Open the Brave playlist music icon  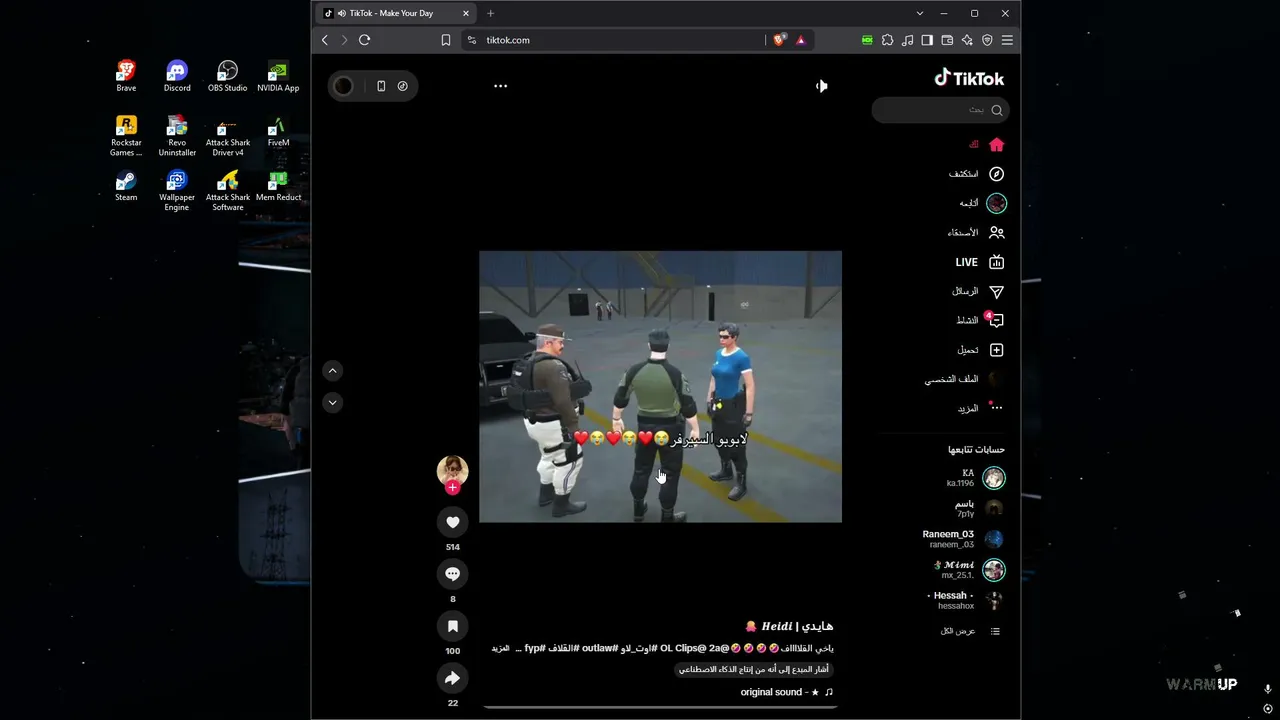click(x=907, y=40)
